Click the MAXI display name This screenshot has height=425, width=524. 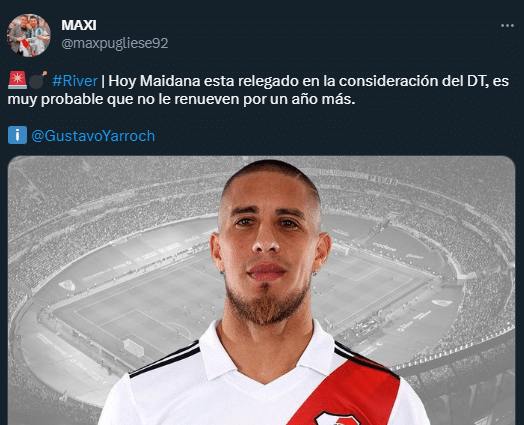click(79, 25)
